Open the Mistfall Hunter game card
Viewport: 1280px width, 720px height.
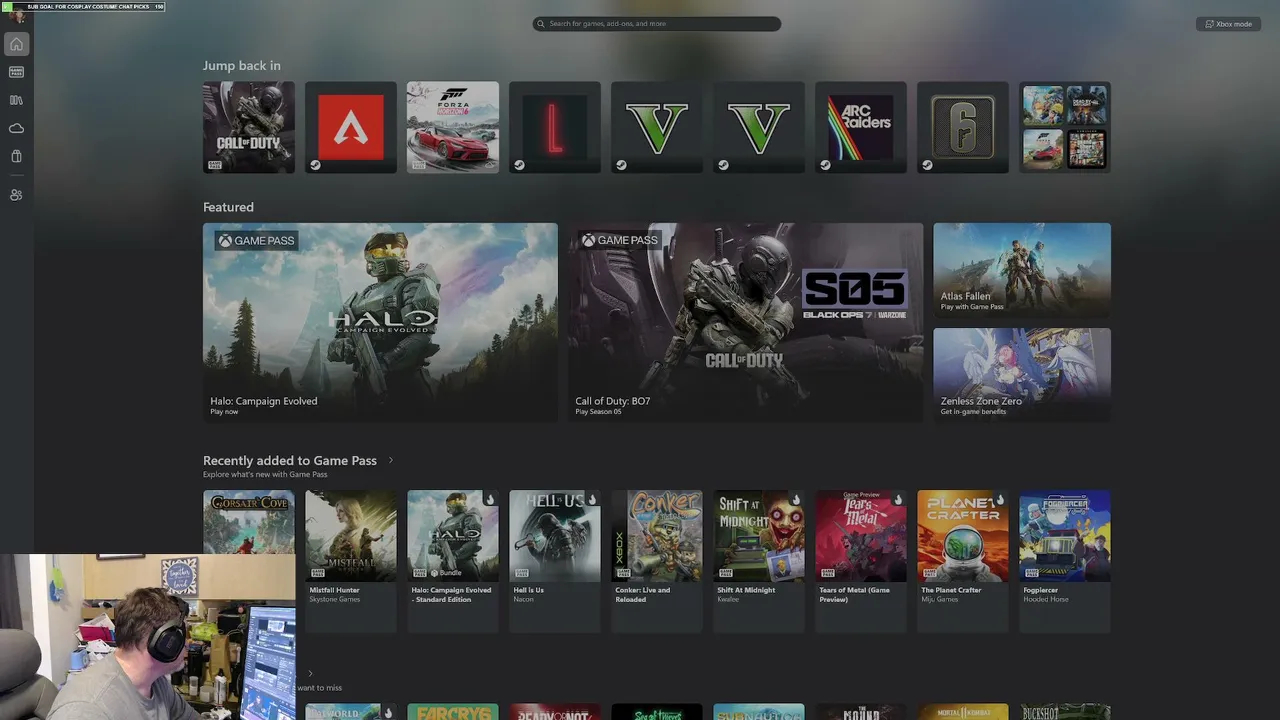click(x=351, y=561)
